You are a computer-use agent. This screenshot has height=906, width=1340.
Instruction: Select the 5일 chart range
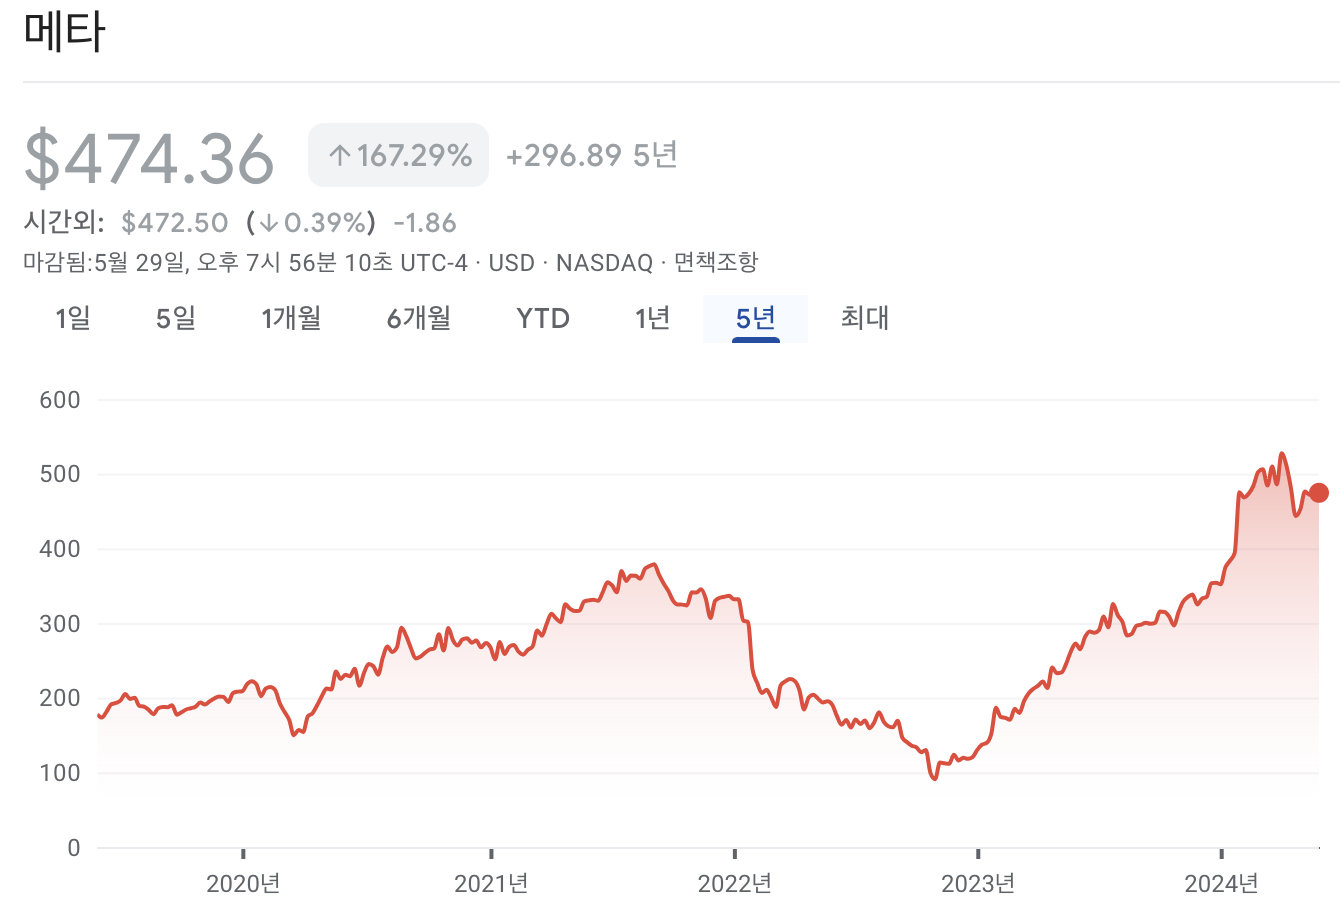pyautogui.click(x=174, y=318)
